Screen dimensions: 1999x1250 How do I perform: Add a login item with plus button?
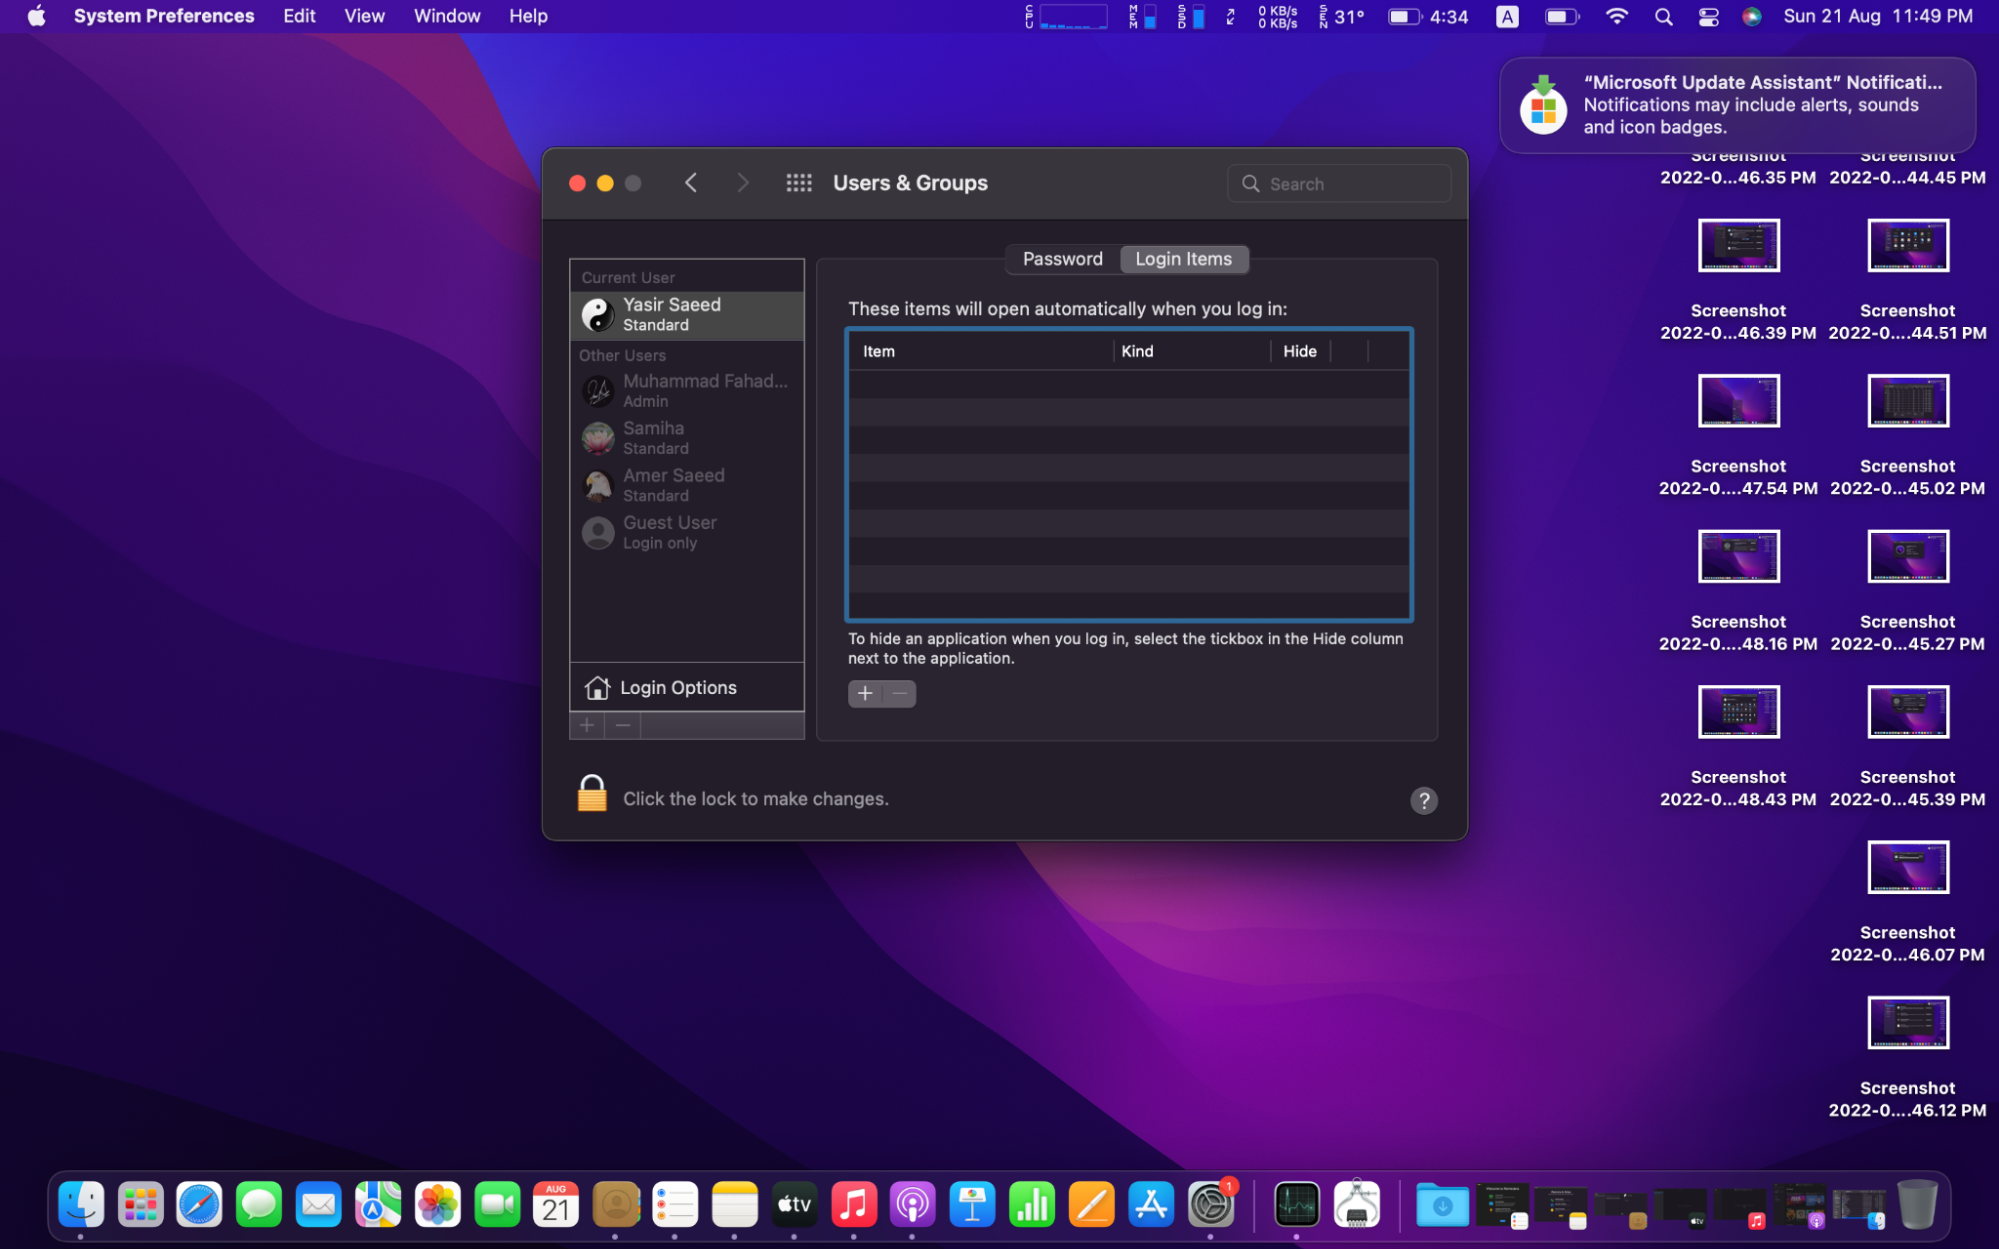pyautogui.click(x=864, y=693)
